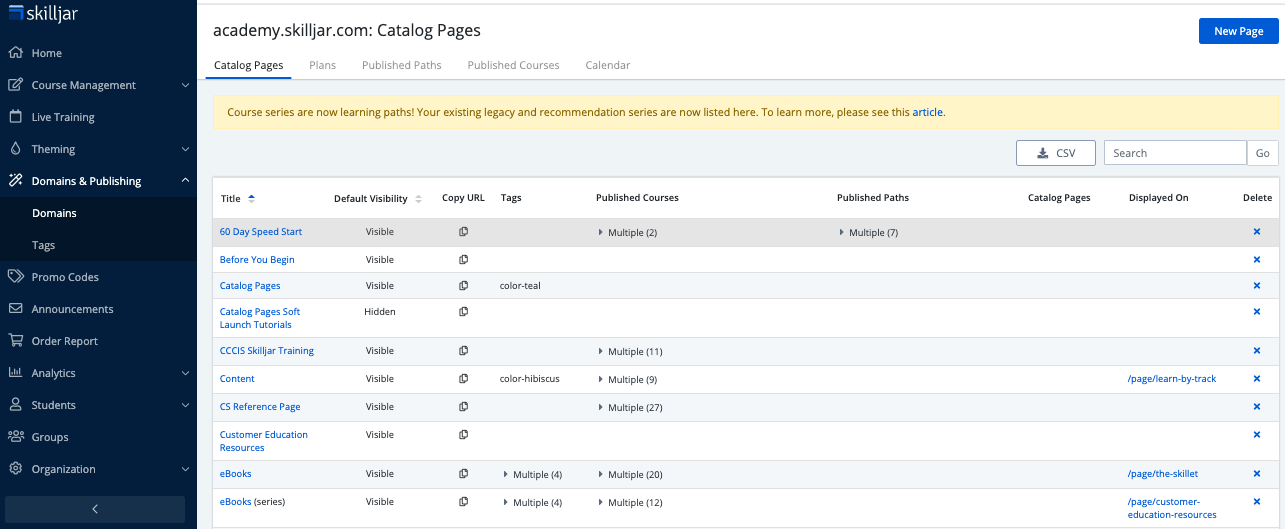Click the Organization gear icon

[x=15, y=469]
